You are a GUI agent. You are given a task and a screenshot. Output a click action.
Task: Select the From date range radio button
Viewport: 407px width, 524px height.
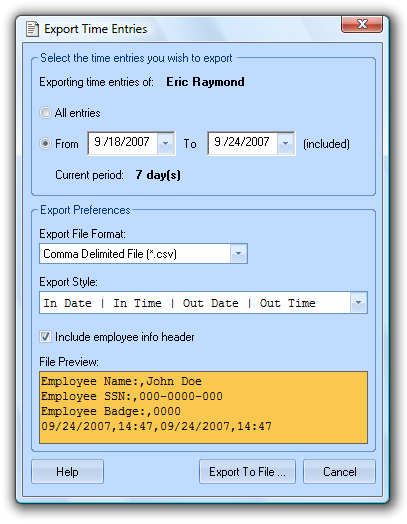[x=45, y=144]
